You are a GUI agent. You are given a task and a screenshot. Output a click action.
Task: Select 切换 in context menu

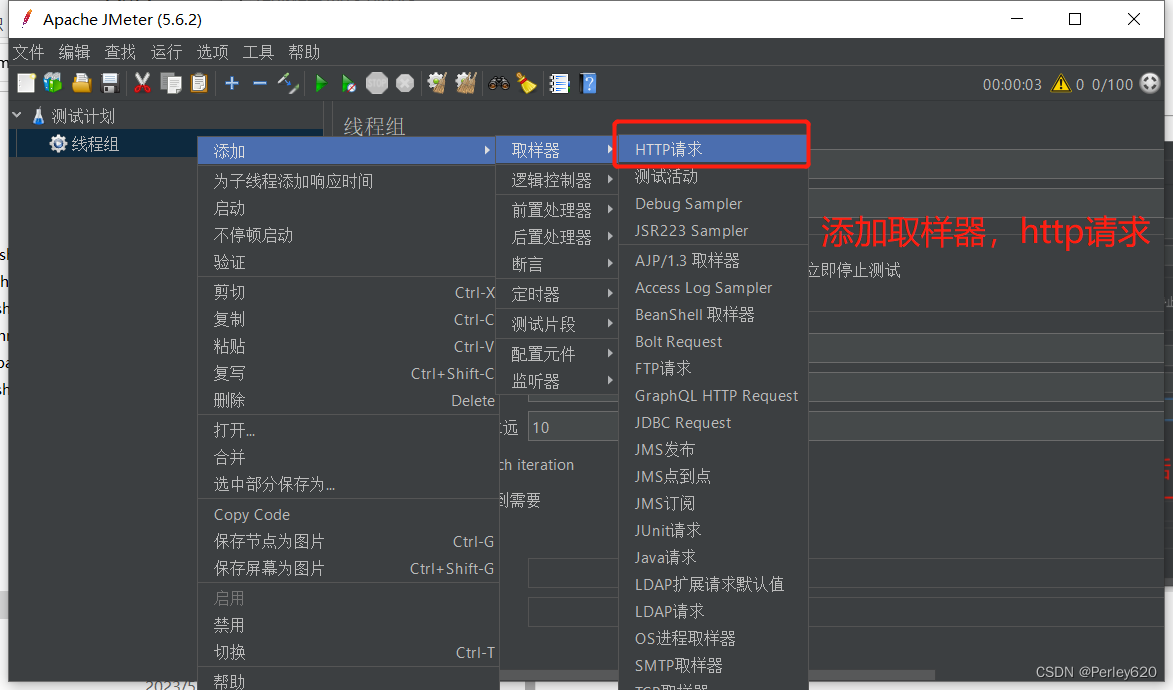pos(348,652)
